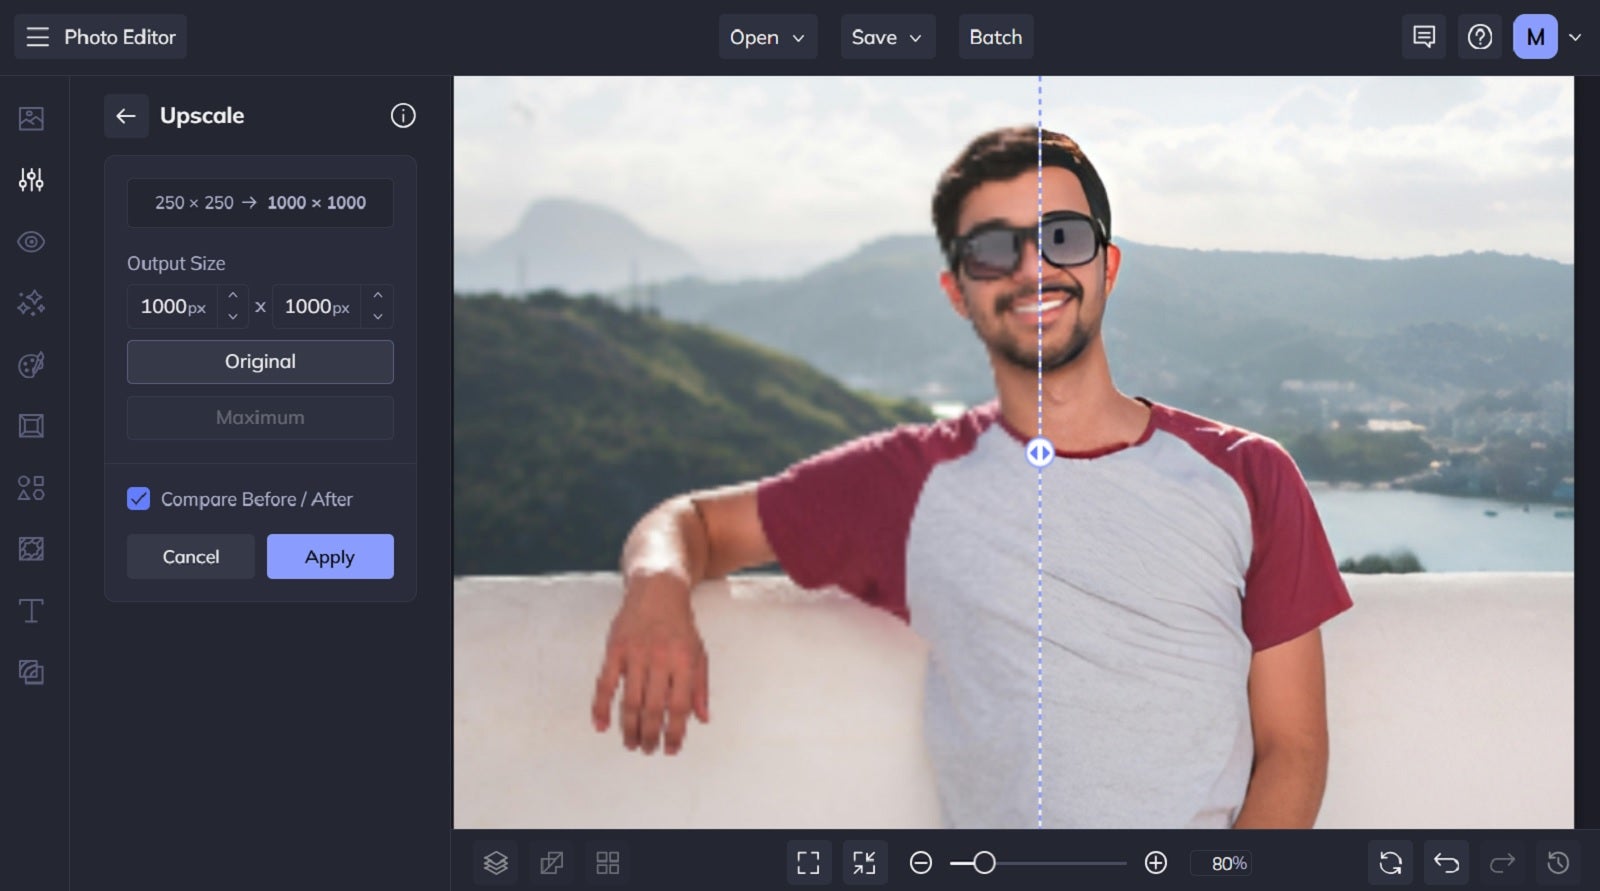Increase output height with up arrow
The width and height of the screenshot is (1600, 891).
pyautogui.click(x=378, y=296)
